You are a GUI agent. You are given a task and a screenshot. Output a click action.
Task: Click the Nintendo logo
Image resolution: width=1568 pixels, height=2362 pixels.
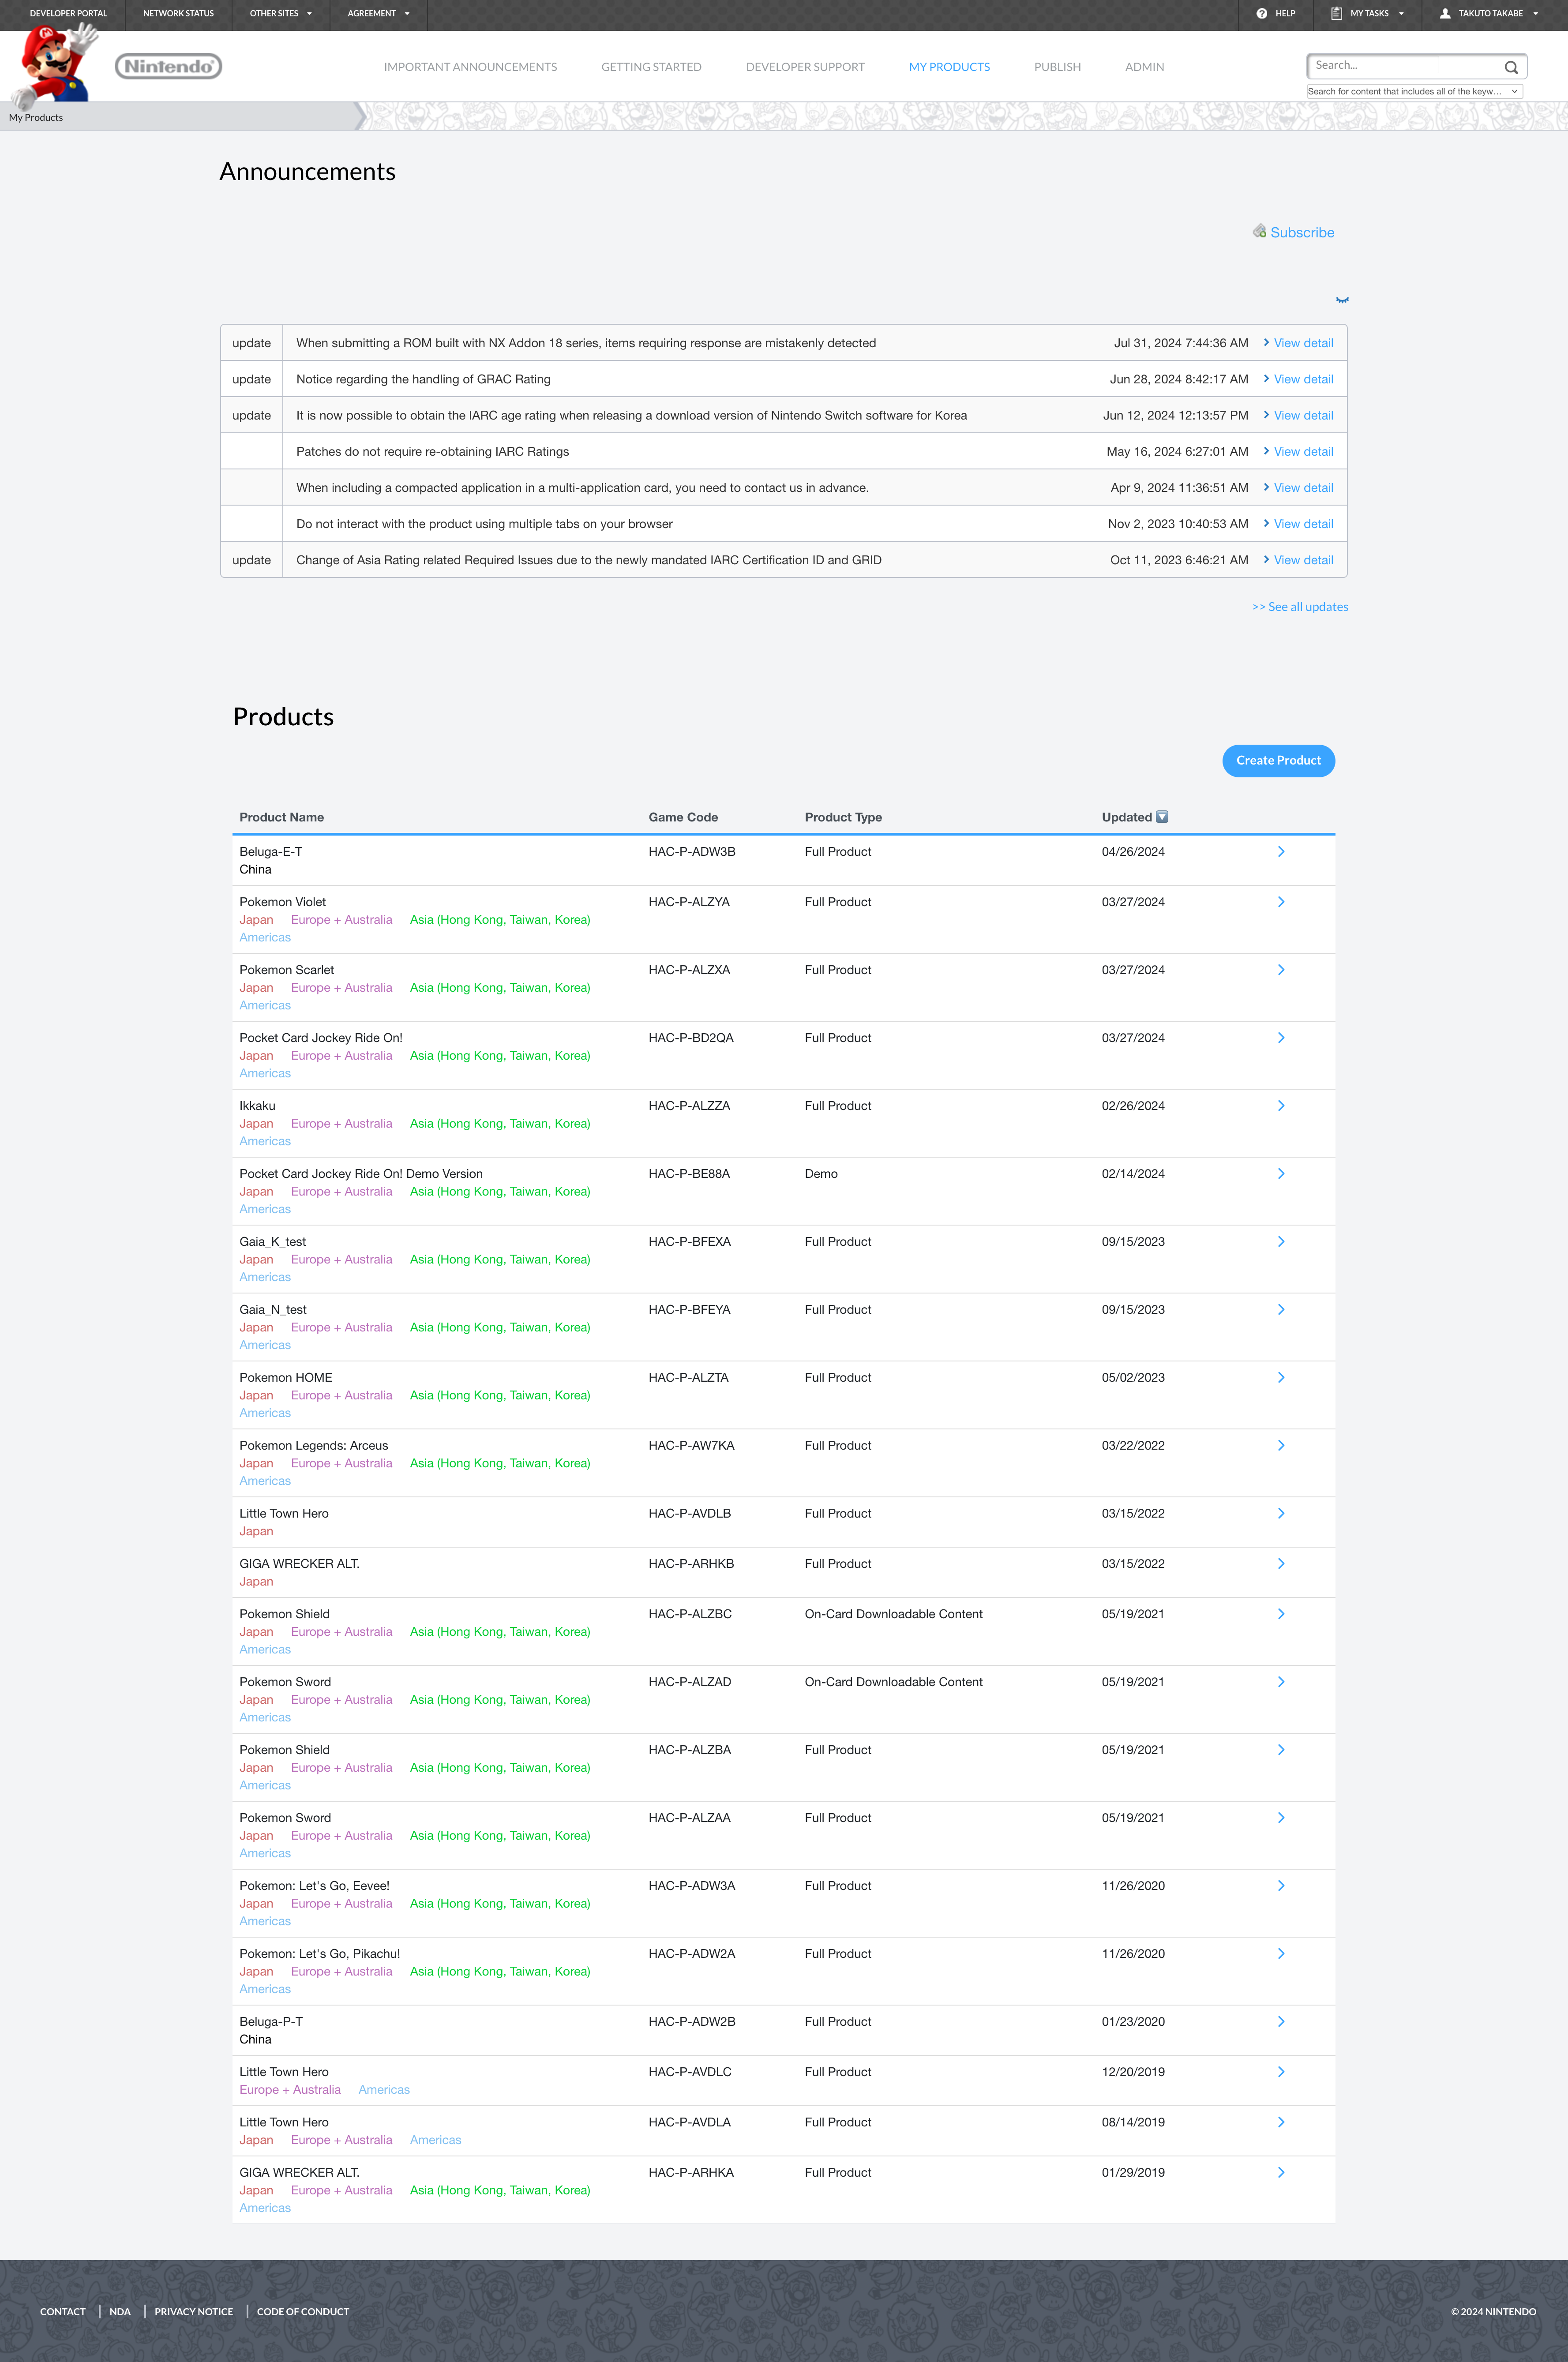tap(168, 66)
